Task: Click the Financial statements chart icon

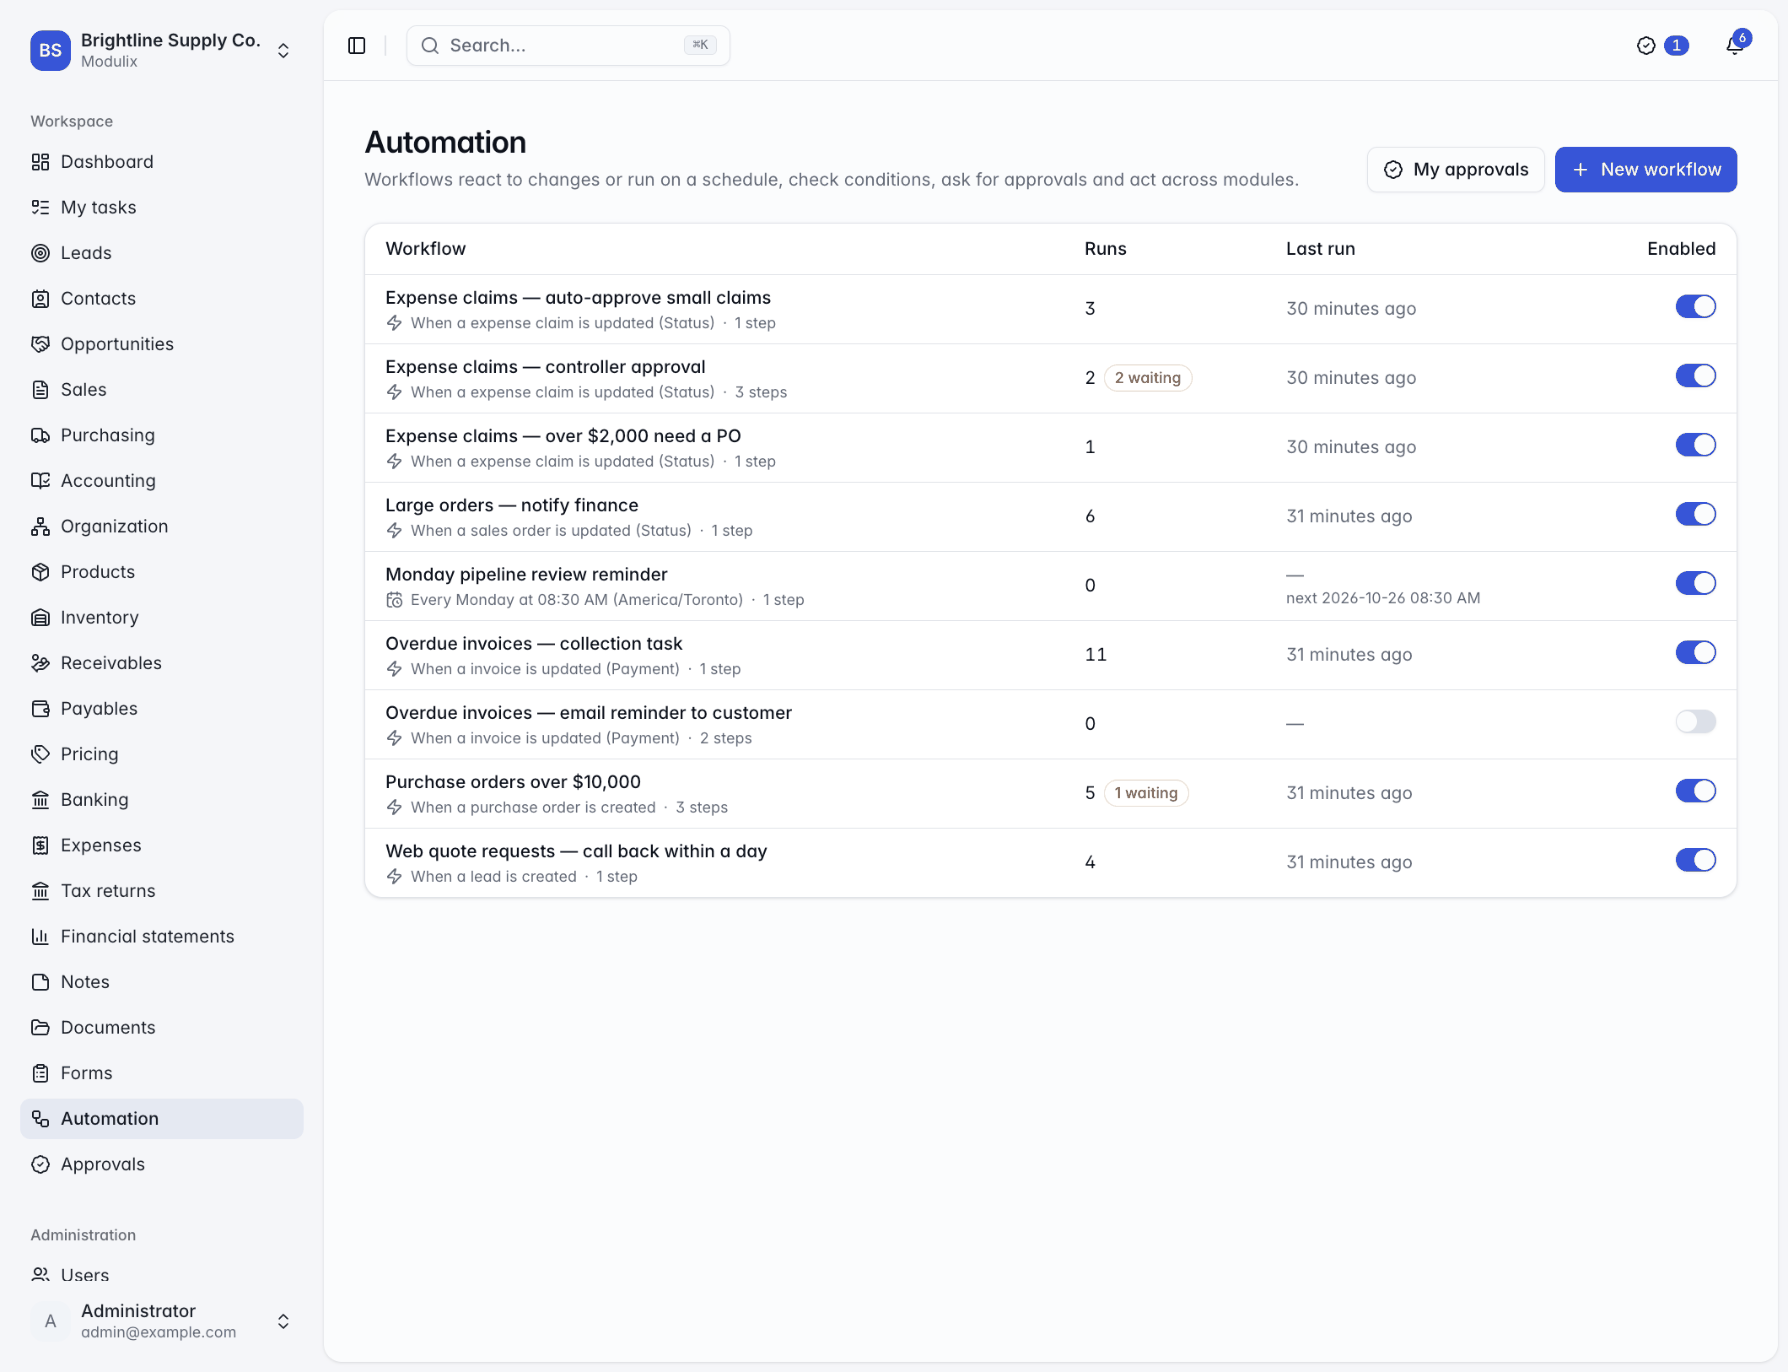Action: [x=40, y=936]
